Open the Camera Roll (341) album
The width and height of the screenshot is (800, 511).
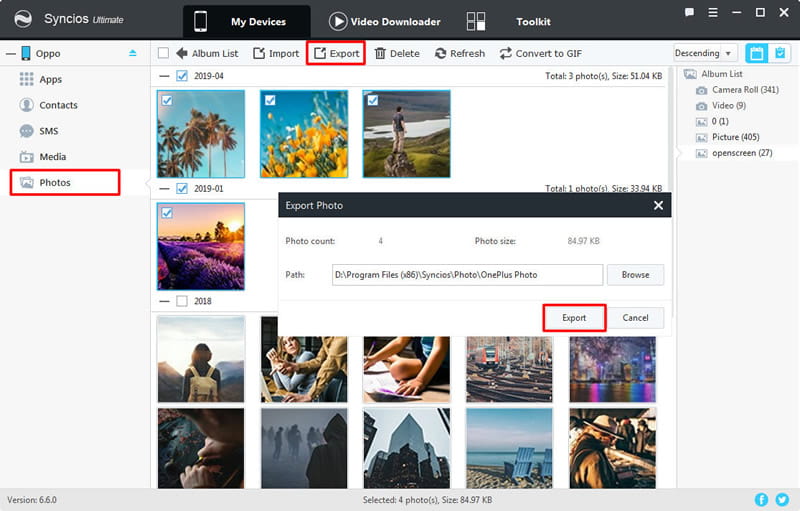738,90
